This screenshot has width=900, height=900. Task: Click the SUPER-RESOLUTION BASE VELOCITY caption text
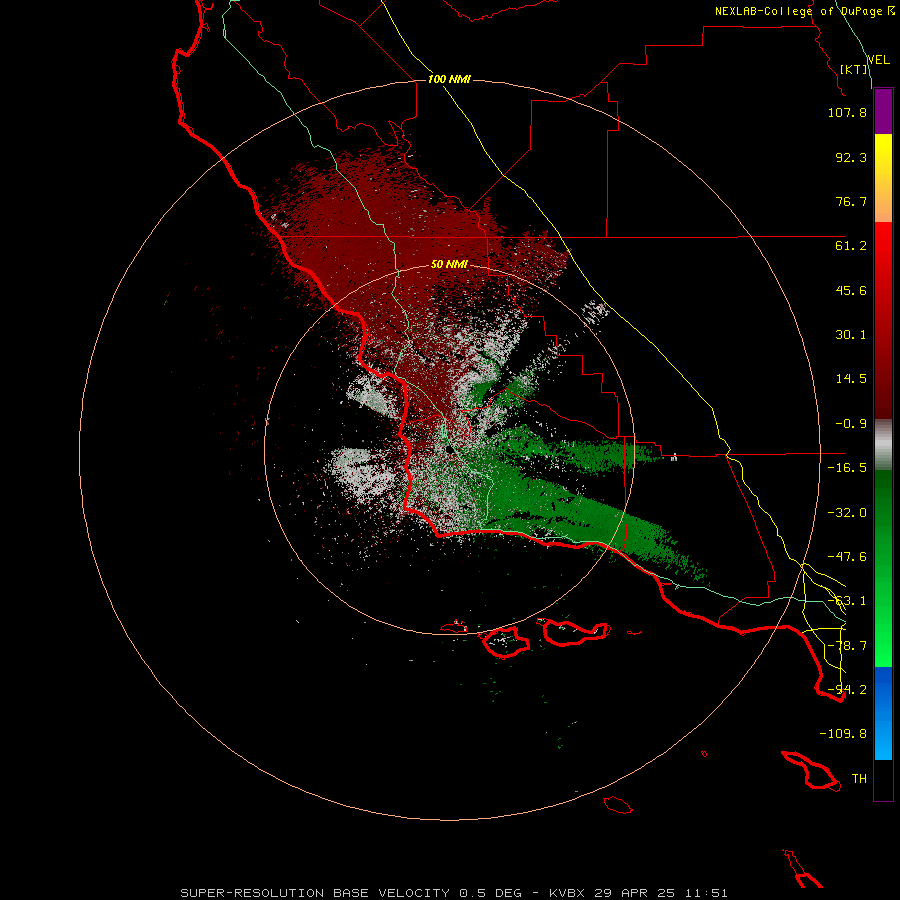pos(317,893)
